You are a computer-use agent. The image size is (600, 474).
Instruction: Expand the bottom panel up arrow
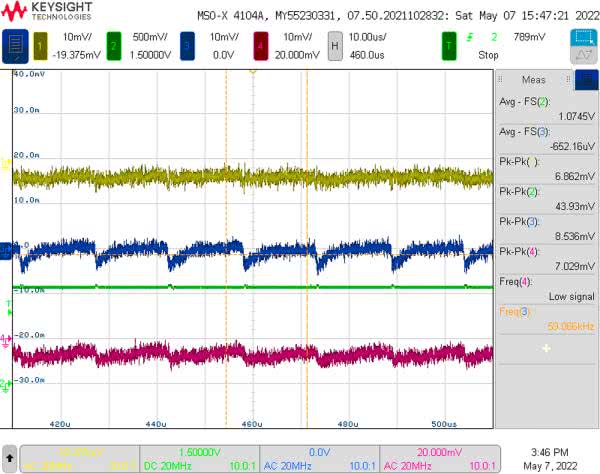coord(9,456)
